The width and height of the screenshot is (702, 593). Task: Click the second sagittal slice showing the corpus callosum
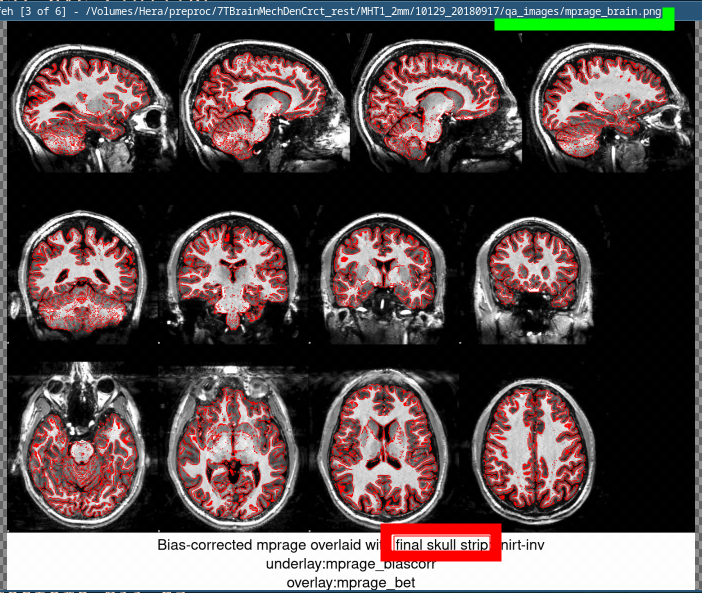pyautogui.click(x=265, y=106)
